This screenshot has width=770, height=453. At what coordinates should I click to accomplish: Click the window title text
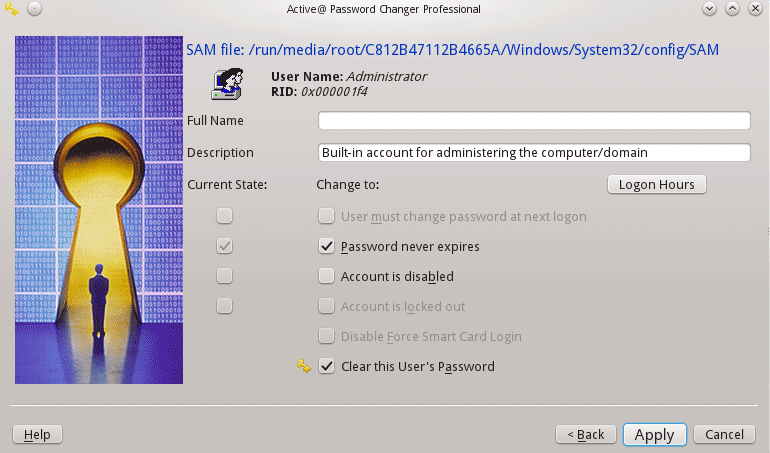point(384,9)
